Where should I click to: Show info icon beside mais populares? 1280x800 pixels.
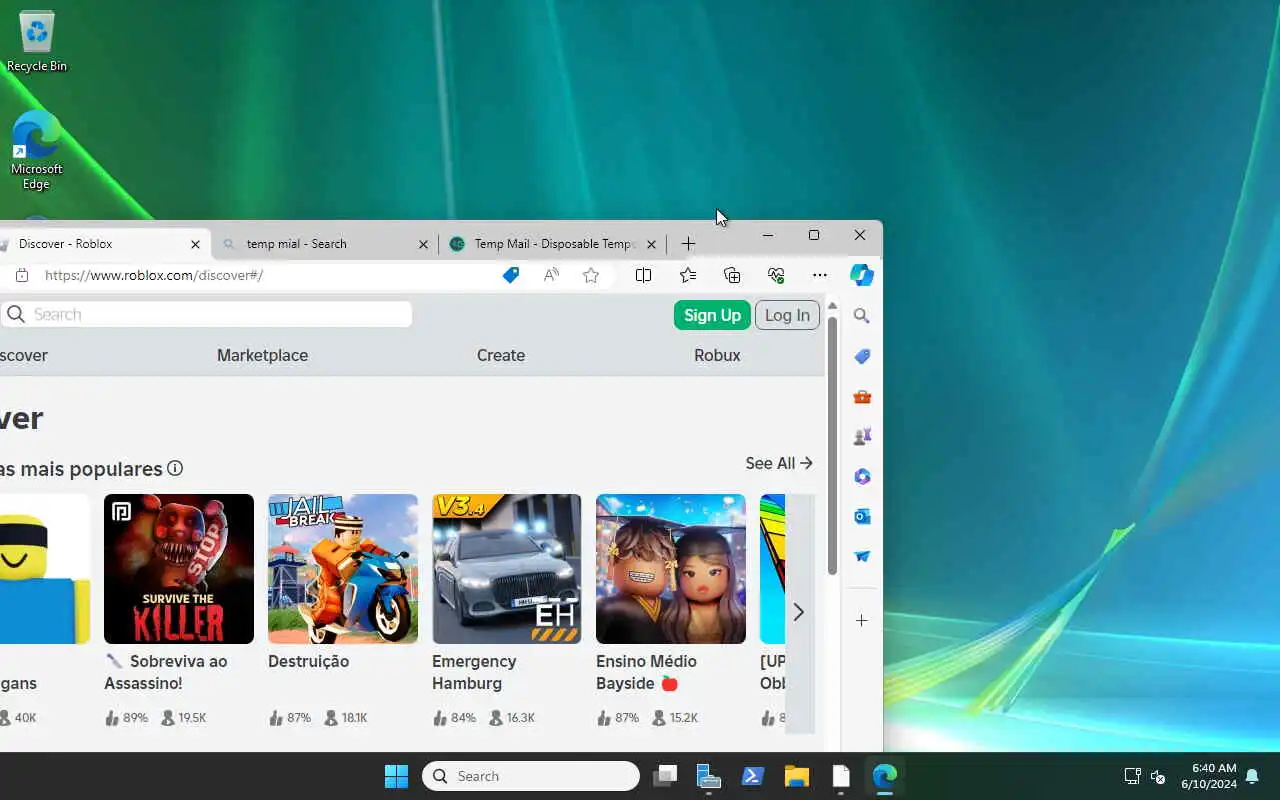pos(175,468)
